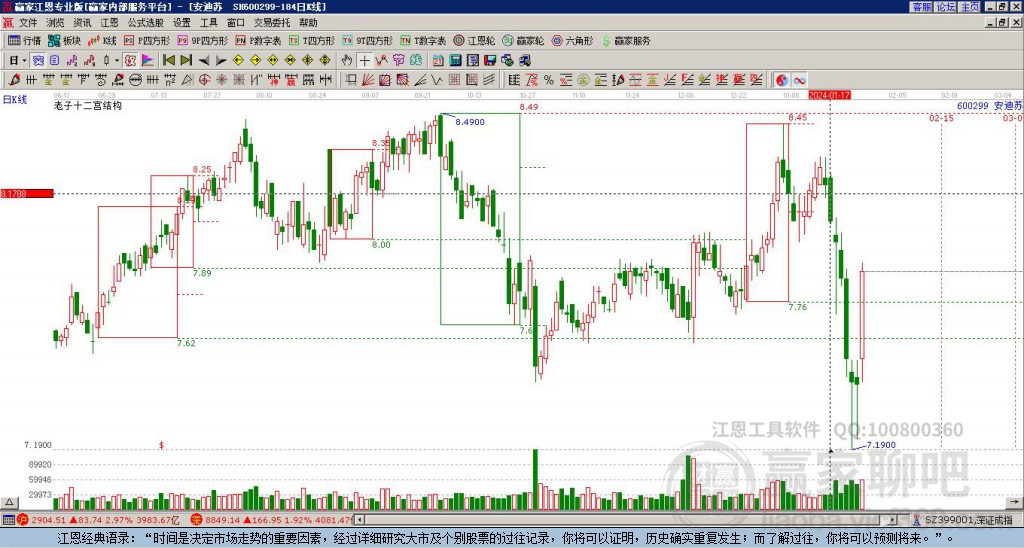Click the 600299 安迪苏 stock label

click(x=989, y=105)
